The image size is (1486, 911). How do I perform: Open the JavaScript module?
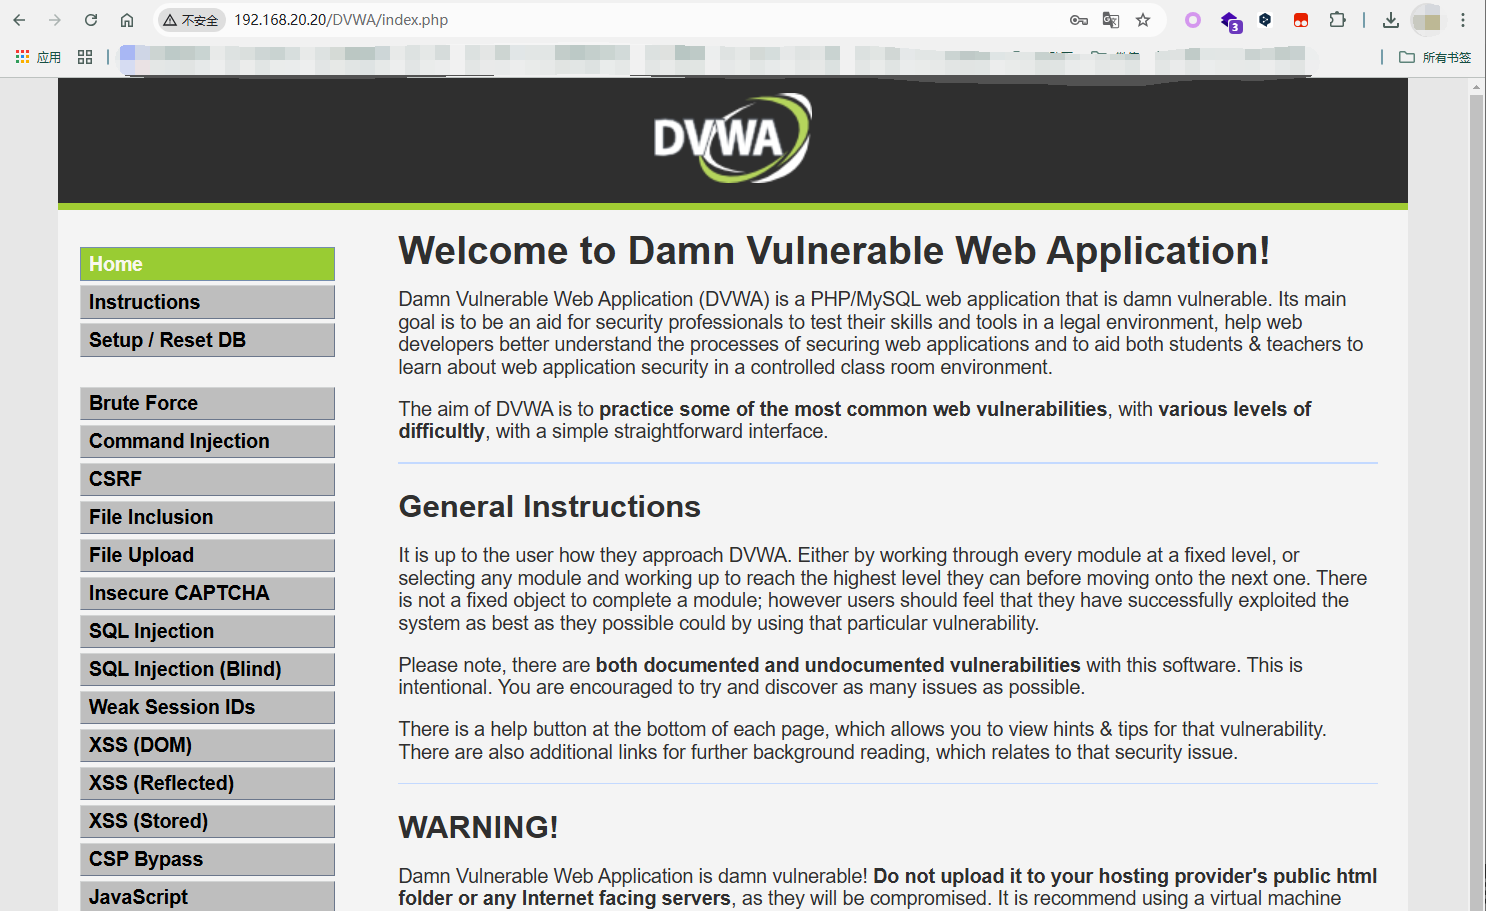[207, 896]
